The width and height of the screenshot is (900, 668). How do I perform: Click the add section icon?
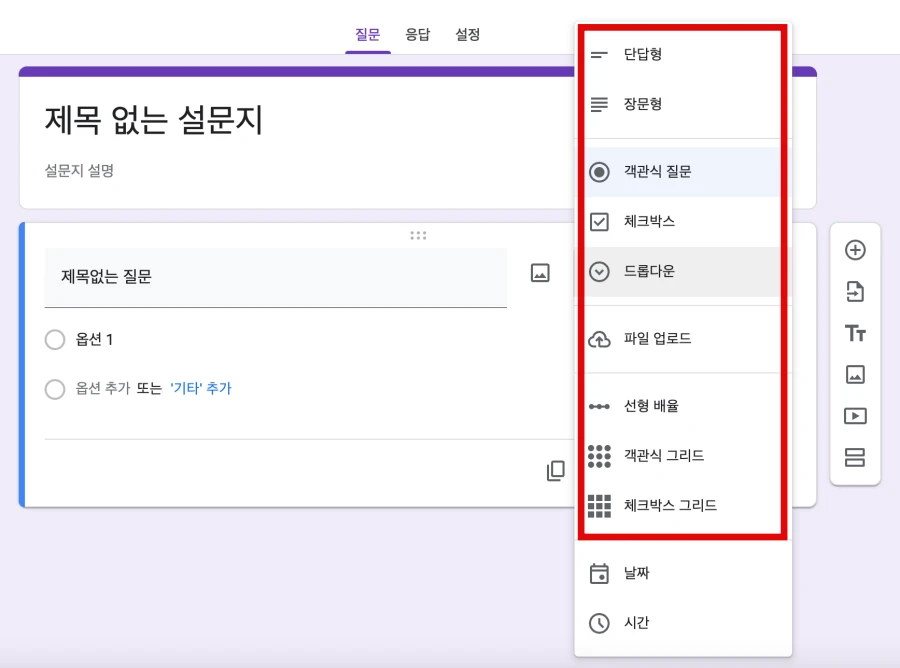(855, 460)
